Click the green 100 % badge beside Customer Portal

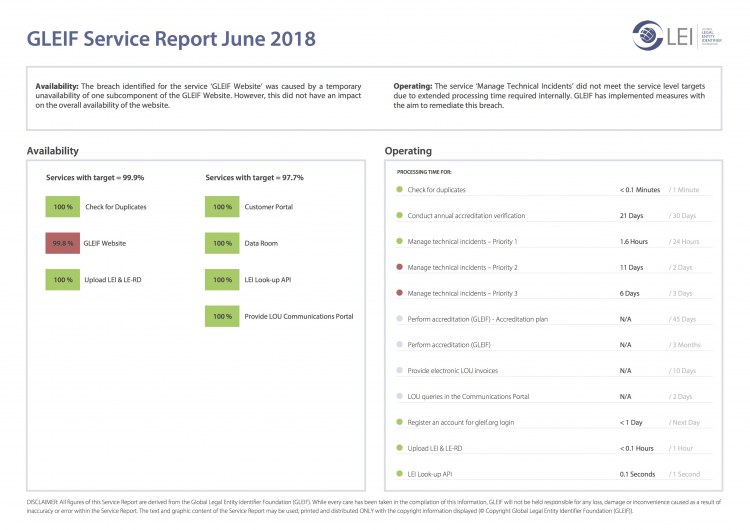pyautogui.click(x=221, y=207)
